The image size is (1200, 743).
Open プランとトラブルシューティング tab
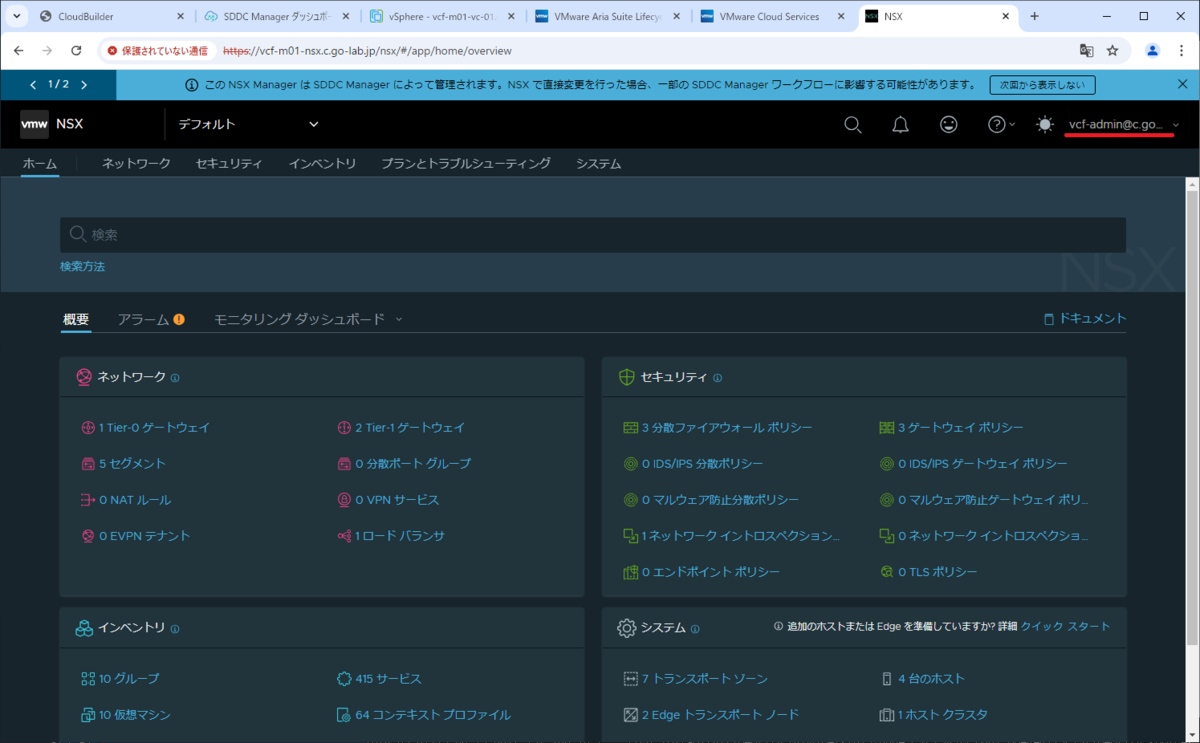[x=466, y=163]
